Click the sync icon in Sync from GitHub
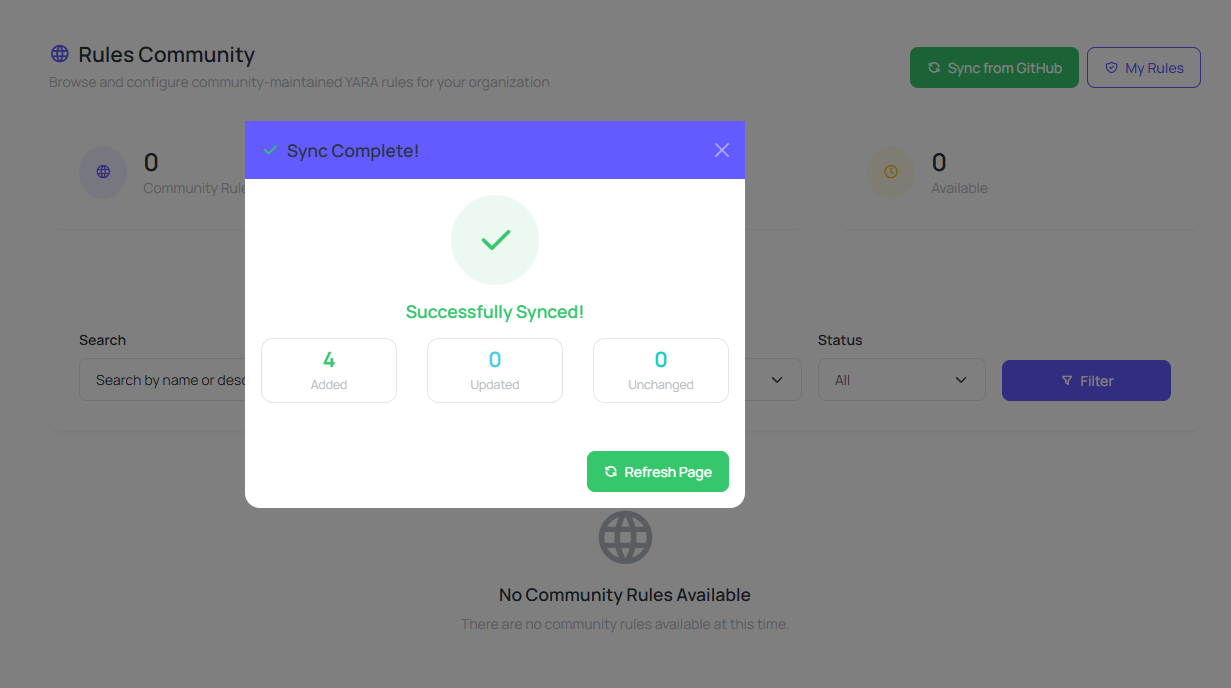The width and height of the screenshot is (1231, 688). click(934, 68)
